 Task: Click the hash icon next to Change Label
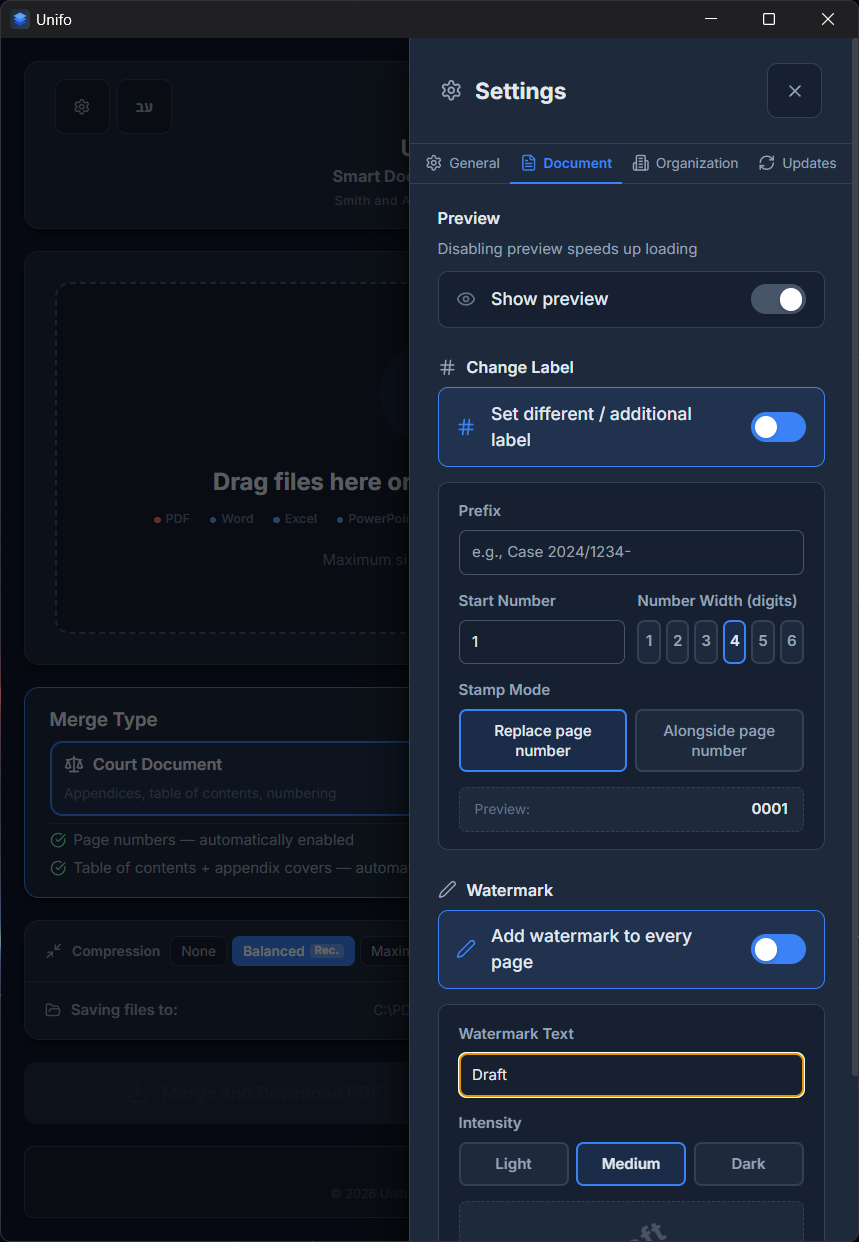pos(446,367)
